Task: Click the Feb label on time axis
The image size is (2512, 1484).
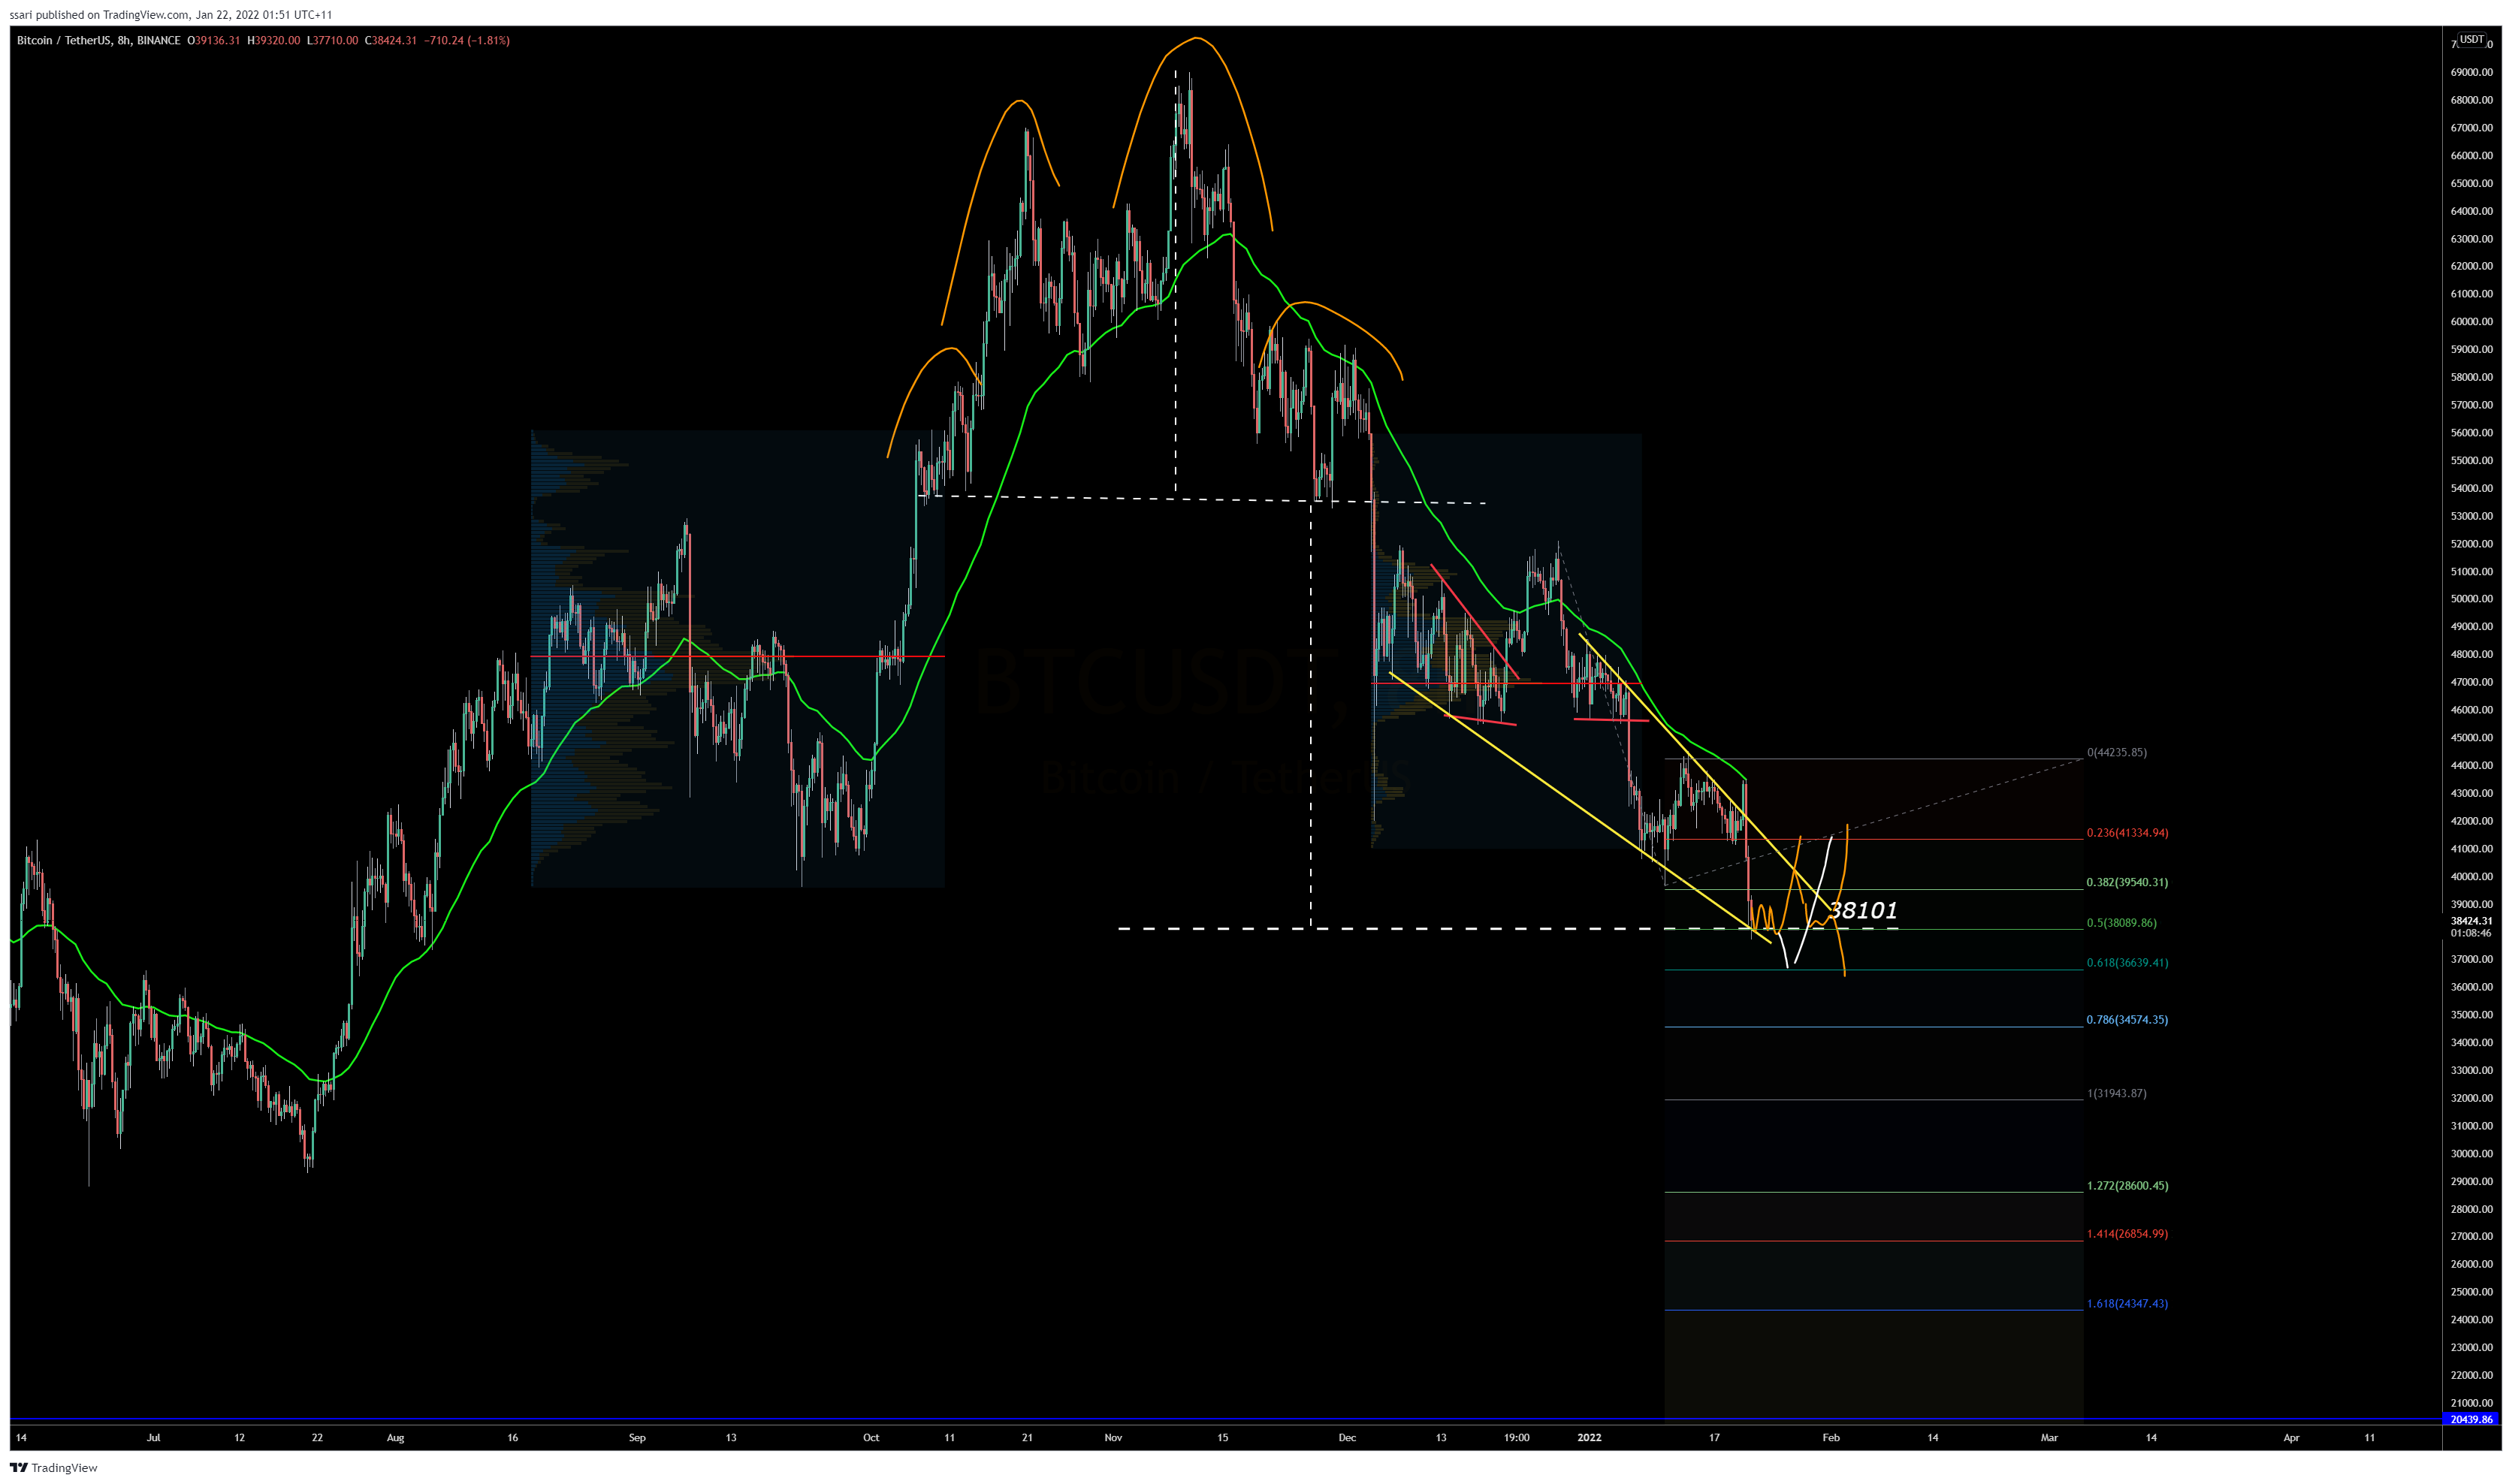Action: (1830, 1437)
